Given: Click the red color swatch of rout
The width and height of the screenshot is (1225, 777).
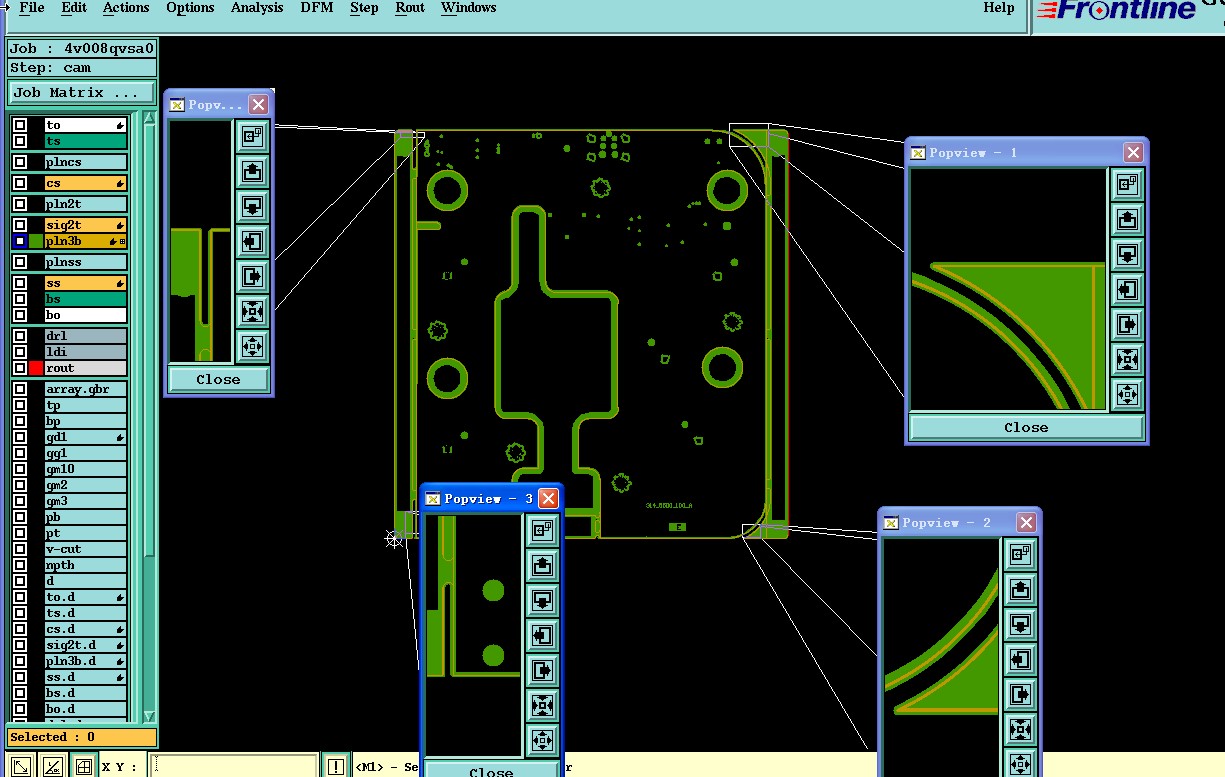Looking at the screenshot, I should click(x=36, y=368).
